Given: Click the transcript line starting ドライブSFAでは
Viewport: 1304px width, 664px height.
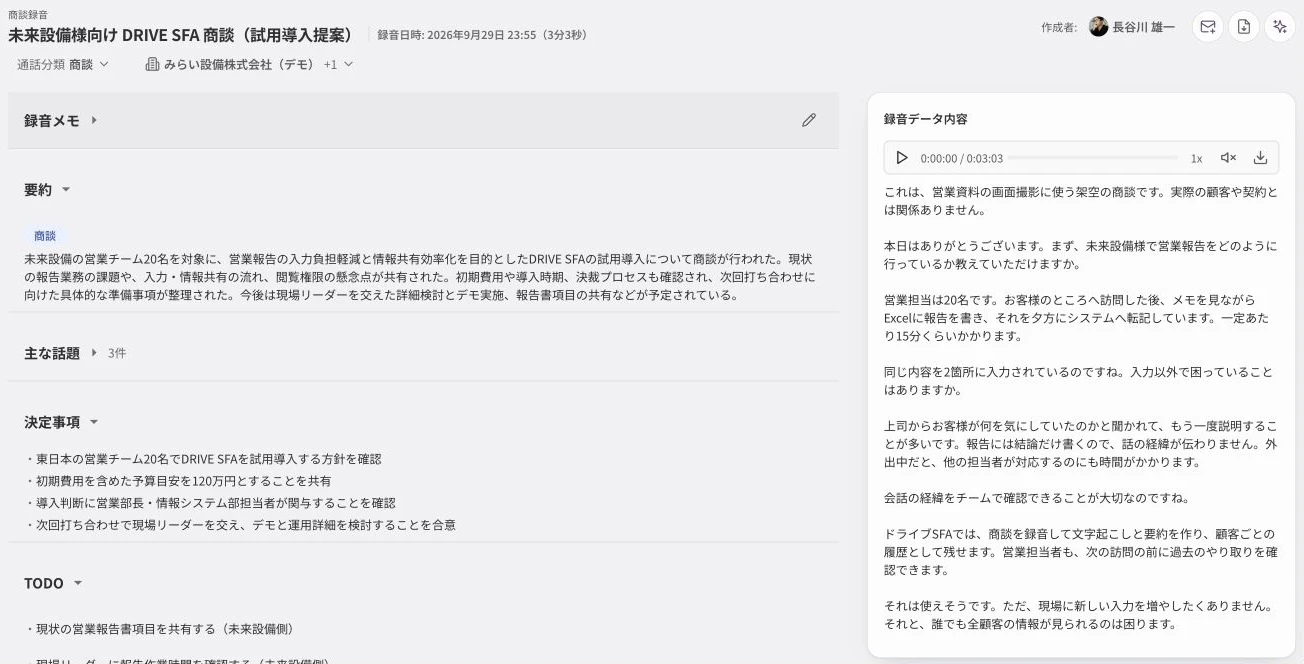Looking at the screenshot, I should click(x=1081, y=552).
